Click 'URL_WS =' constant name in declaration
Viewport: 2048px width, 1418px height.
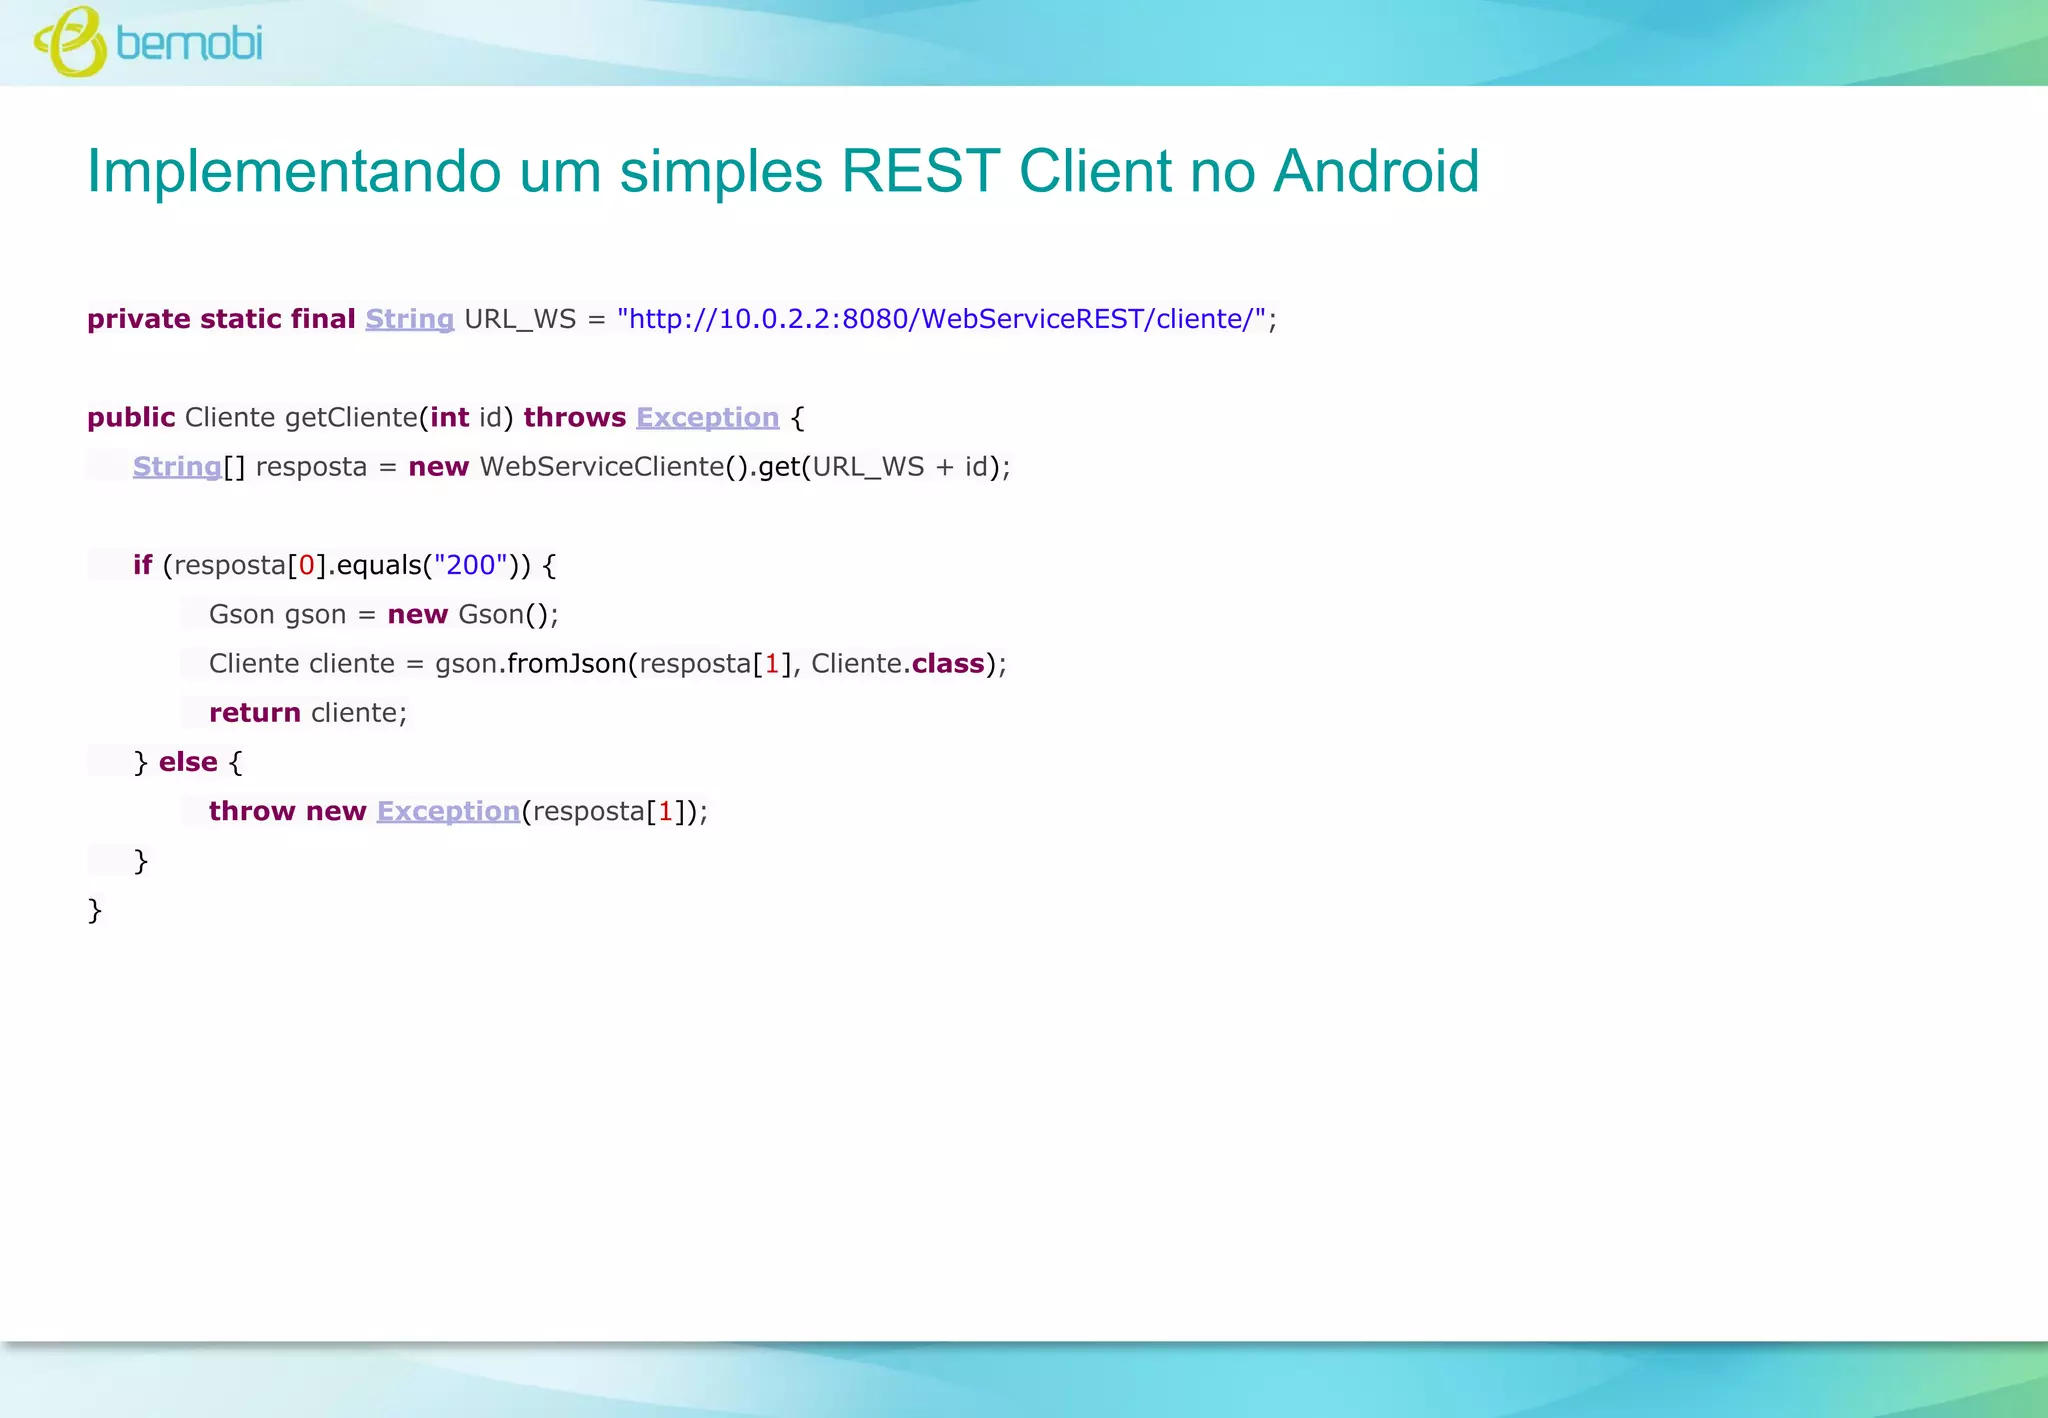535,318
